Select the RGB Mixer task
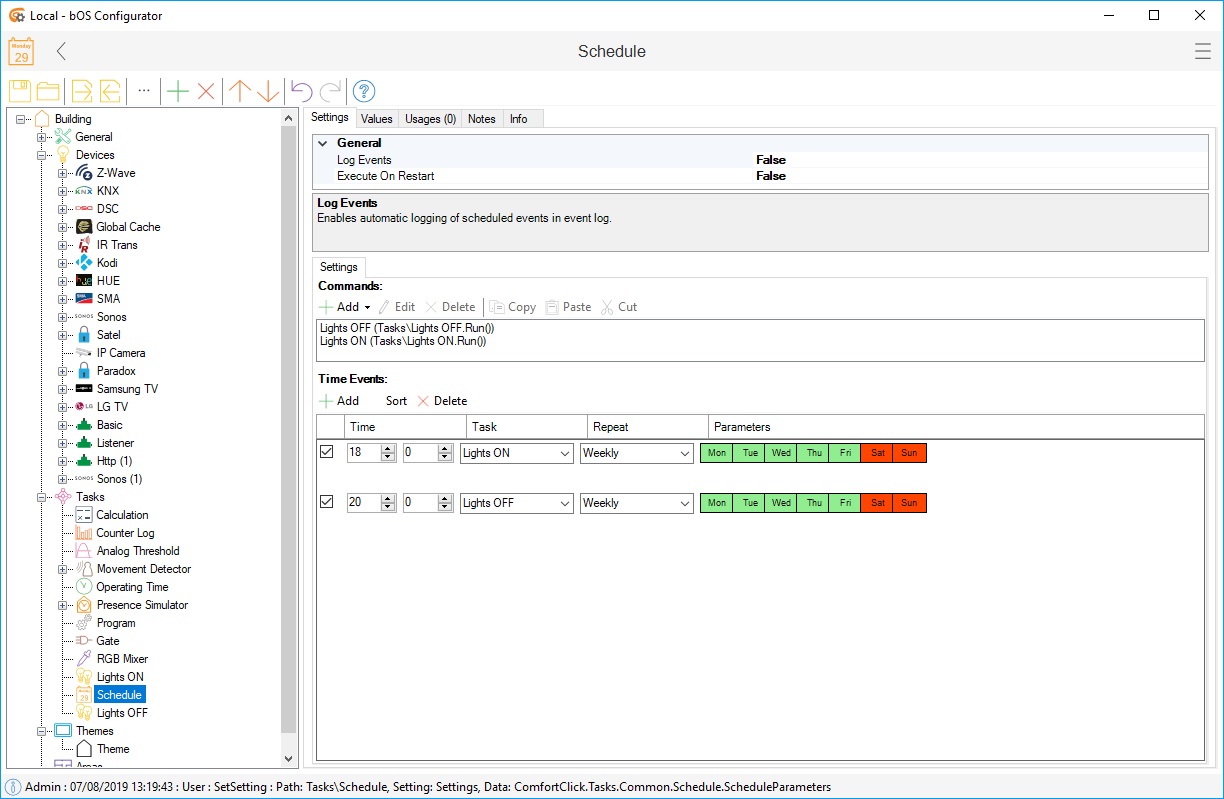Viewport: 1224px width, 799px height. (x=122, y=659)
